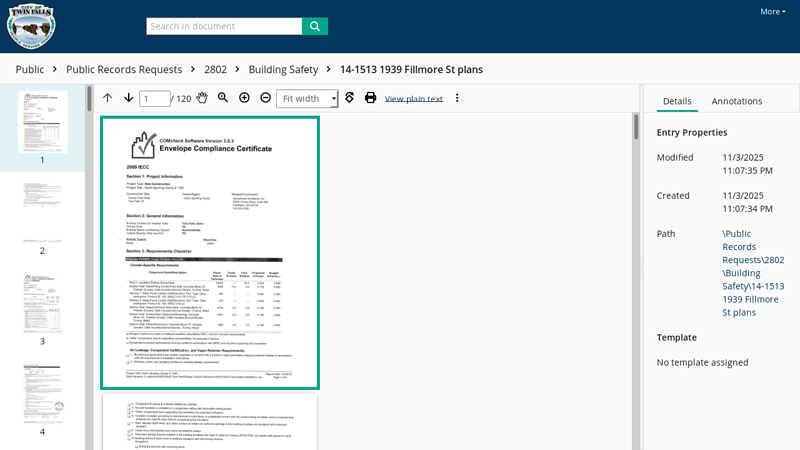Expand the More menu in header

[x=772, y=12]
